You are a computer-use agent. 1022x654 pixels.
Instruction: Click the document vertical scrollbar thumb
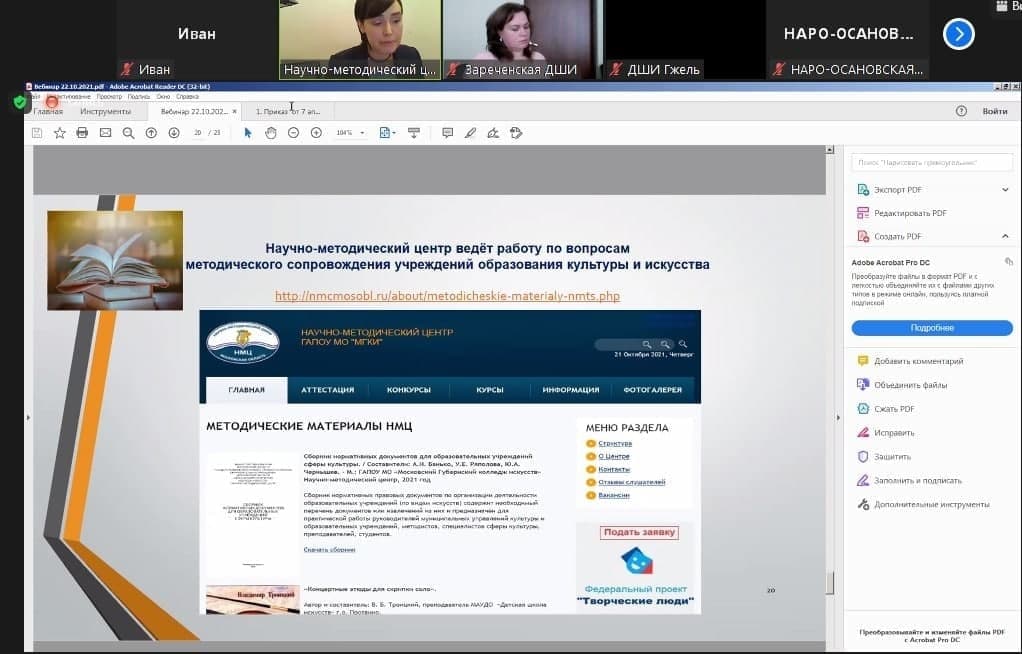tap(830, 583)
